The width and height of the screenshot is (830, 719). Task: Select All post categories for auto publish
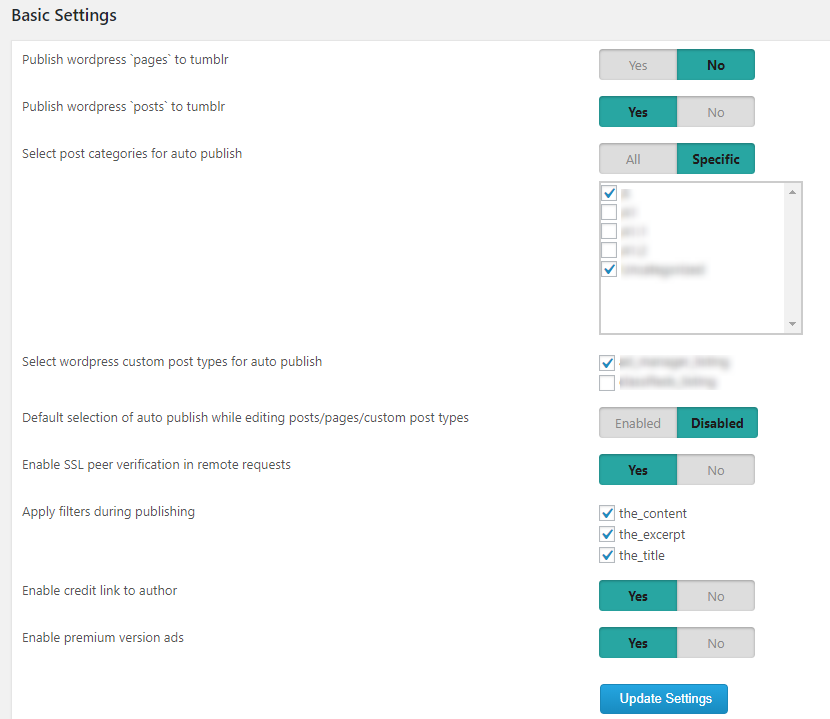tap(637, 158)
